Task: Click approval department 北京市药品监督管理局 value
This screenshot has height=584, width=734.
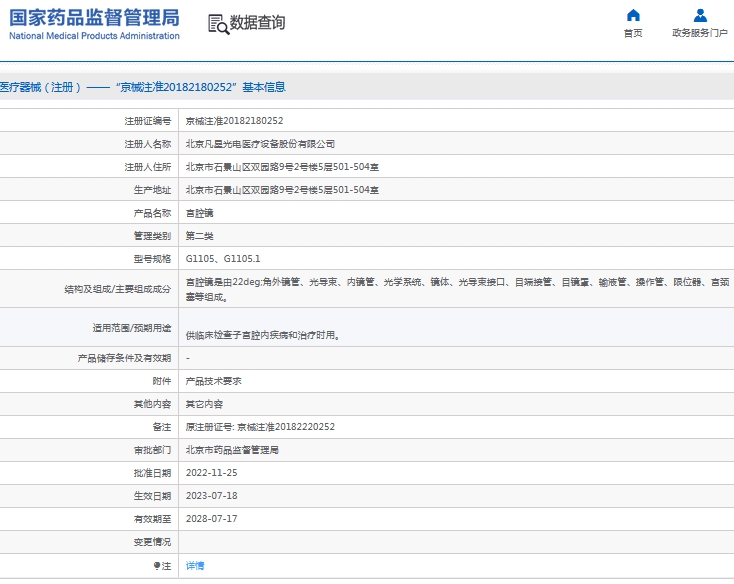Action: point(232,450)
